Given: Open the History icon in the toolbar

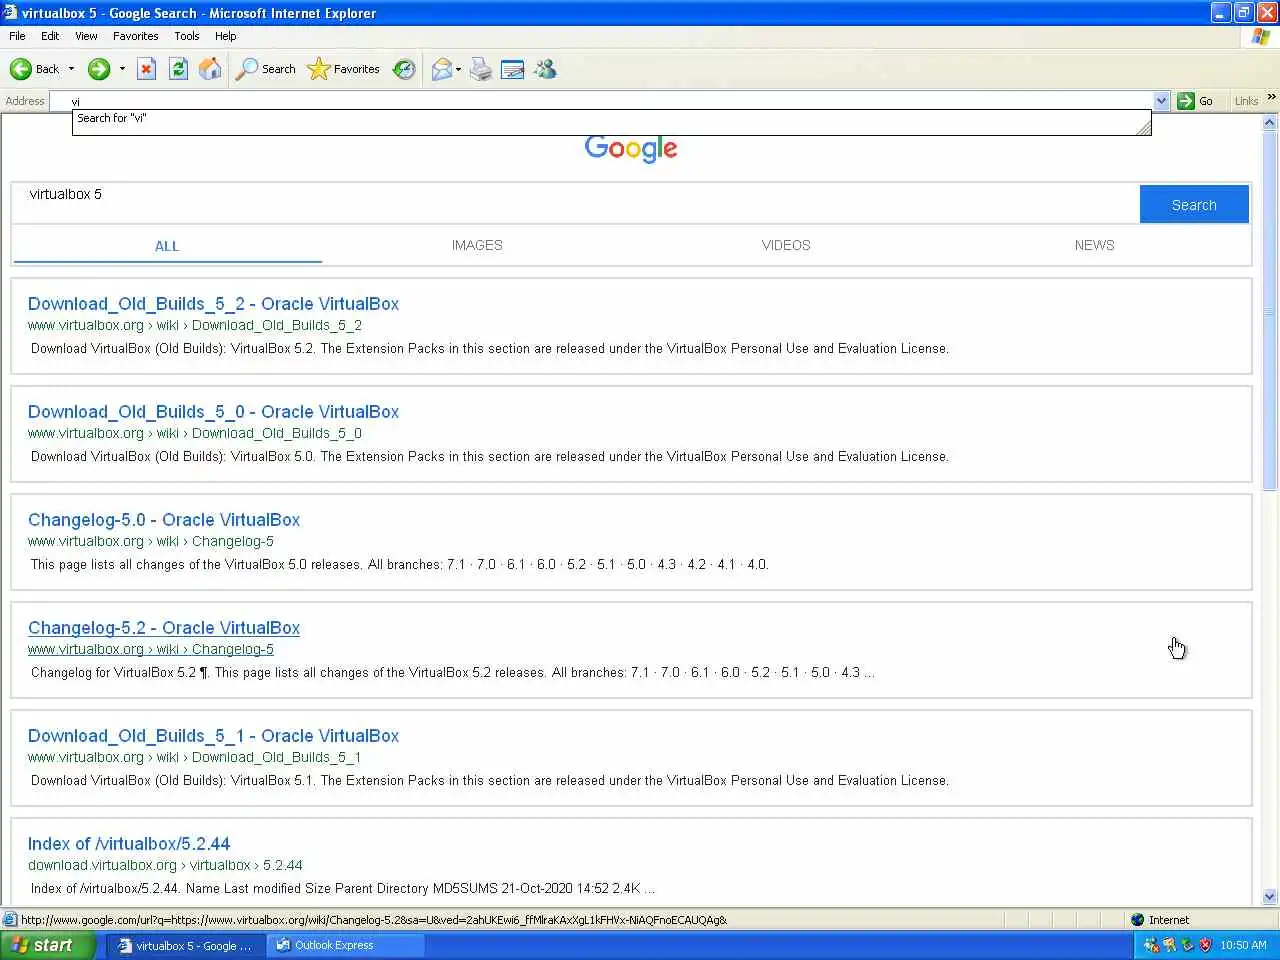Looking at the screenshot, I should click(404, 69).
